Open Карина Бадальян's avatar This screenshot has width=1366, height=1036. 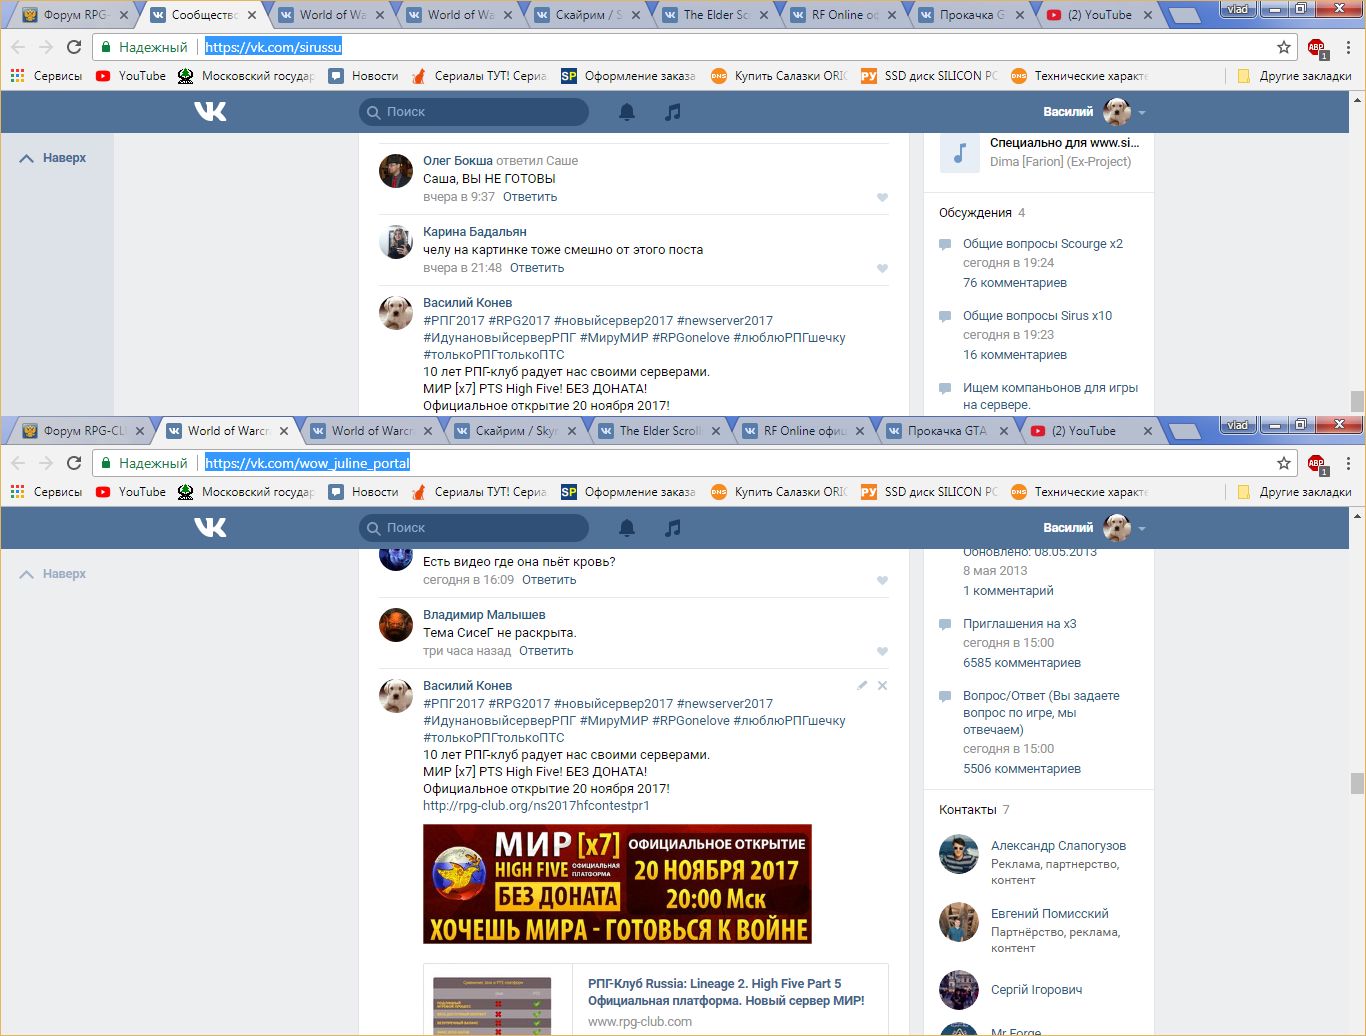point(396,242)
